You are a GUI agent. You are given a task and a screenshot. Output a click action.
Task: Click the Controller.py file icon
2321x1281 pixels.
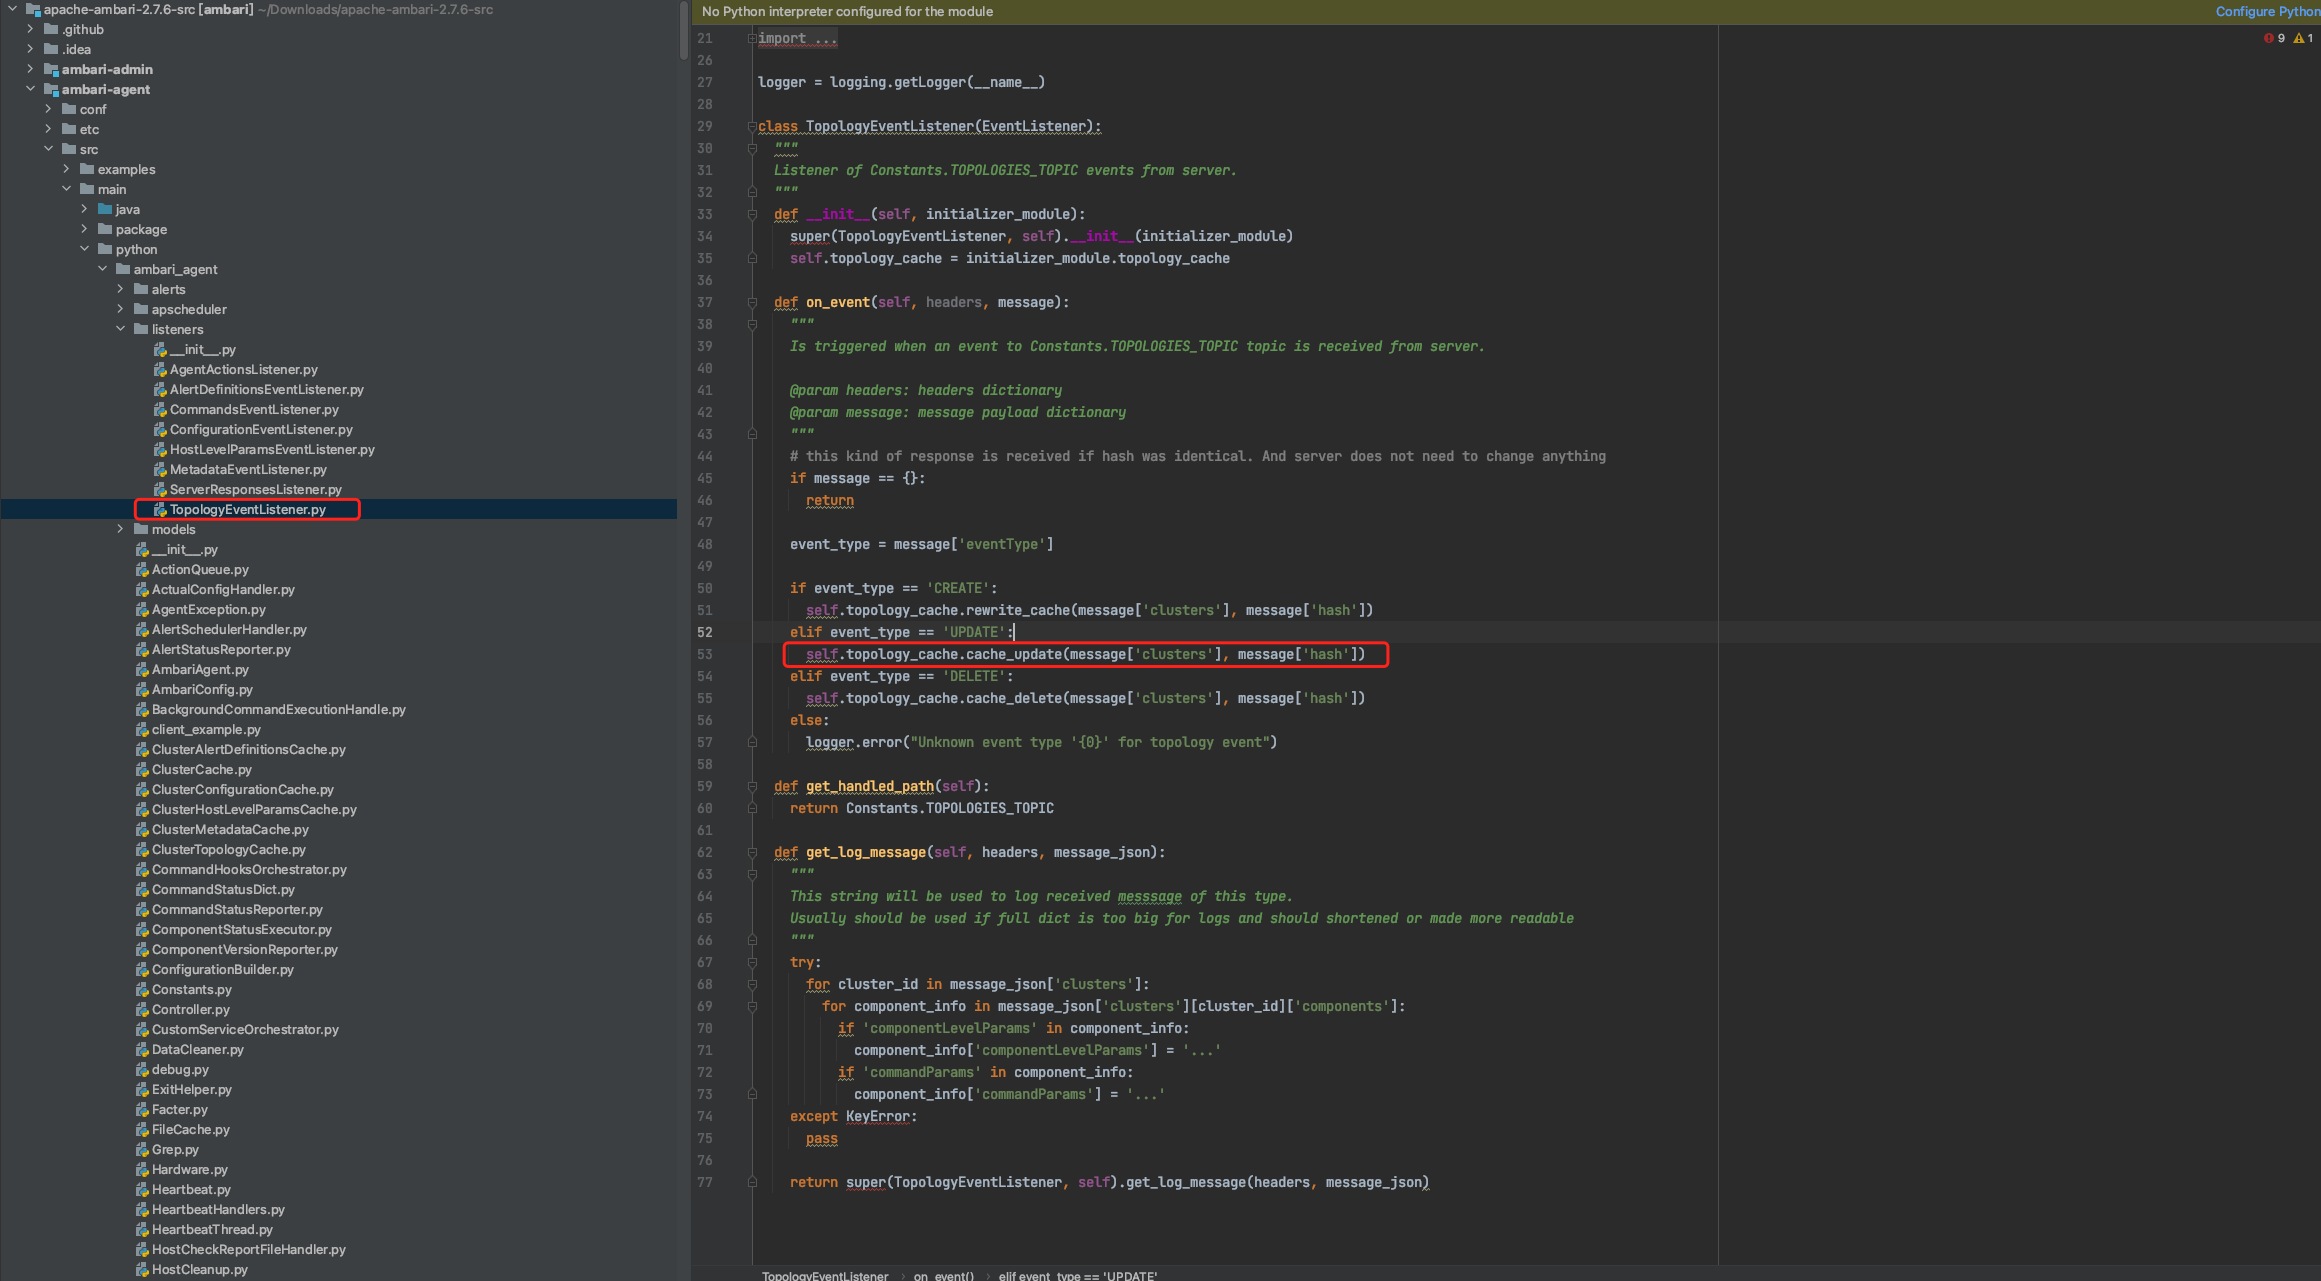[142, 1010]
